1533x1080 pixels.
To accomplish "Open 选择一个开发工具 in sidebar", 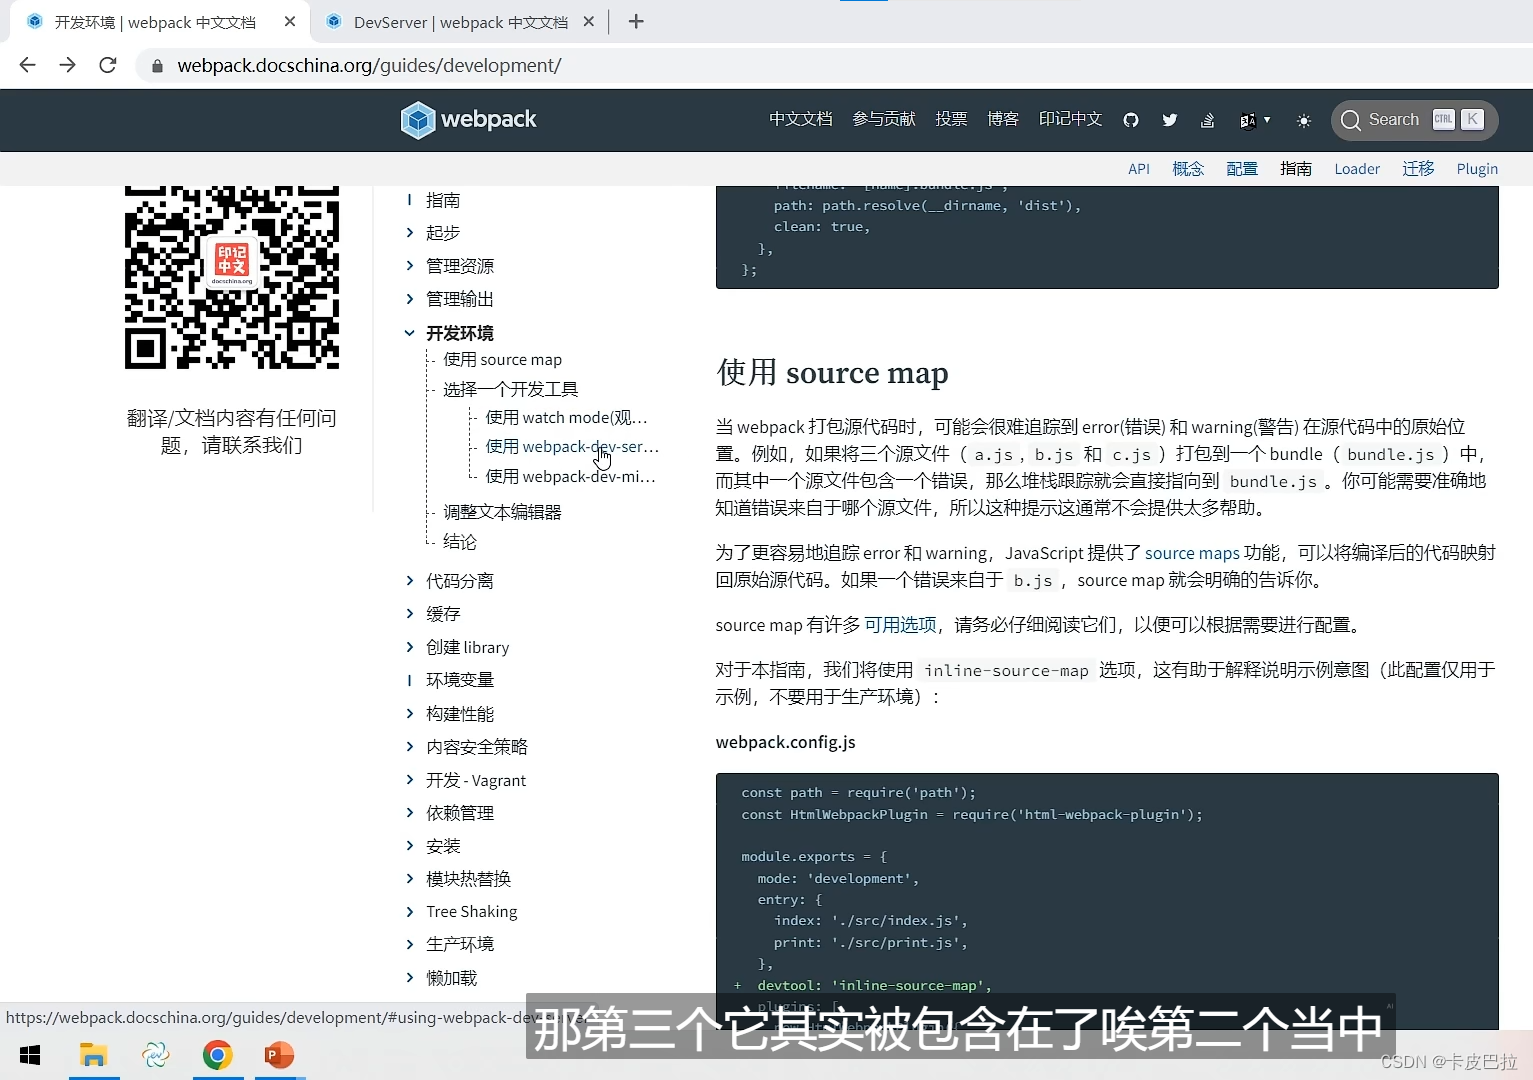I will click(511, 389).
